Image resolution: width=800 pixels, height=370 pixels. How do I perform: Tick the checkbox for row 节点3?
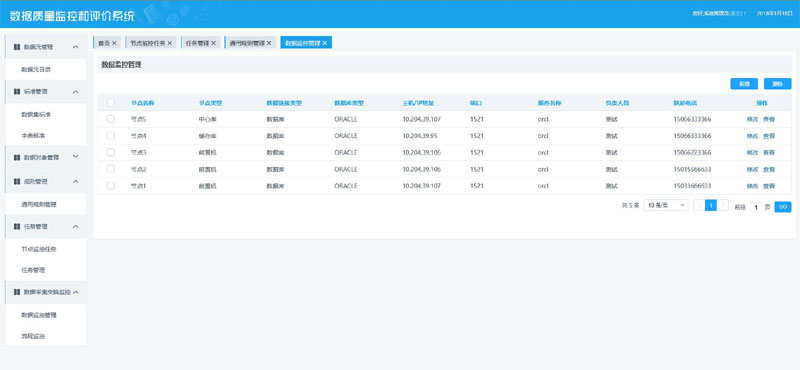(x=111, y=152)
